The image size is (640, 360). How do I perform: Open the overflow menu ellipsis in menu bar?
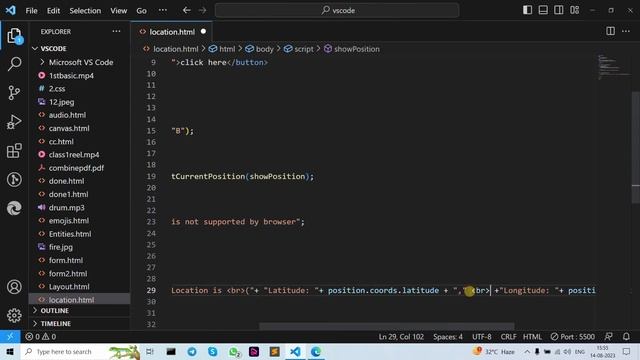(x=162, y=10)
